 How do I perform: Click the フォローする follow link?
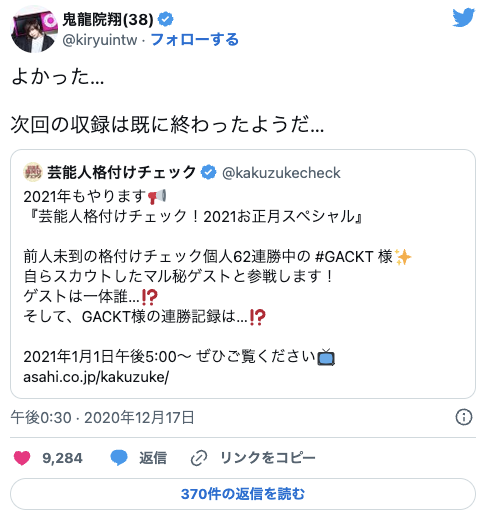(195, 40)
